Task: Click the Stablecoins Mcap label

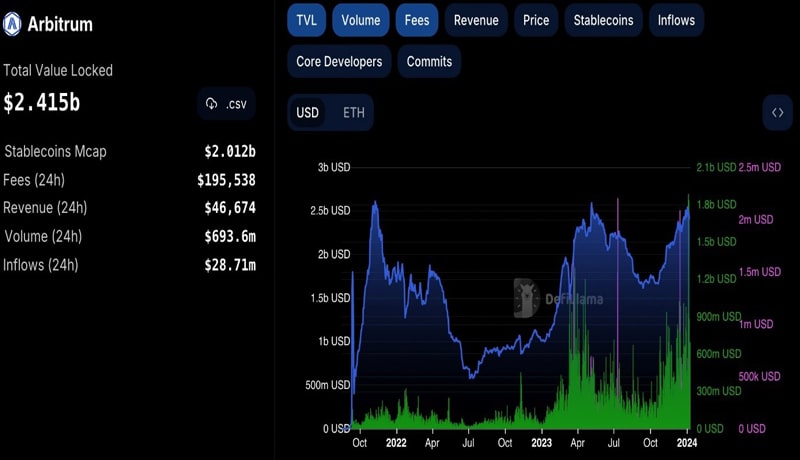Action: click(56, 151)
